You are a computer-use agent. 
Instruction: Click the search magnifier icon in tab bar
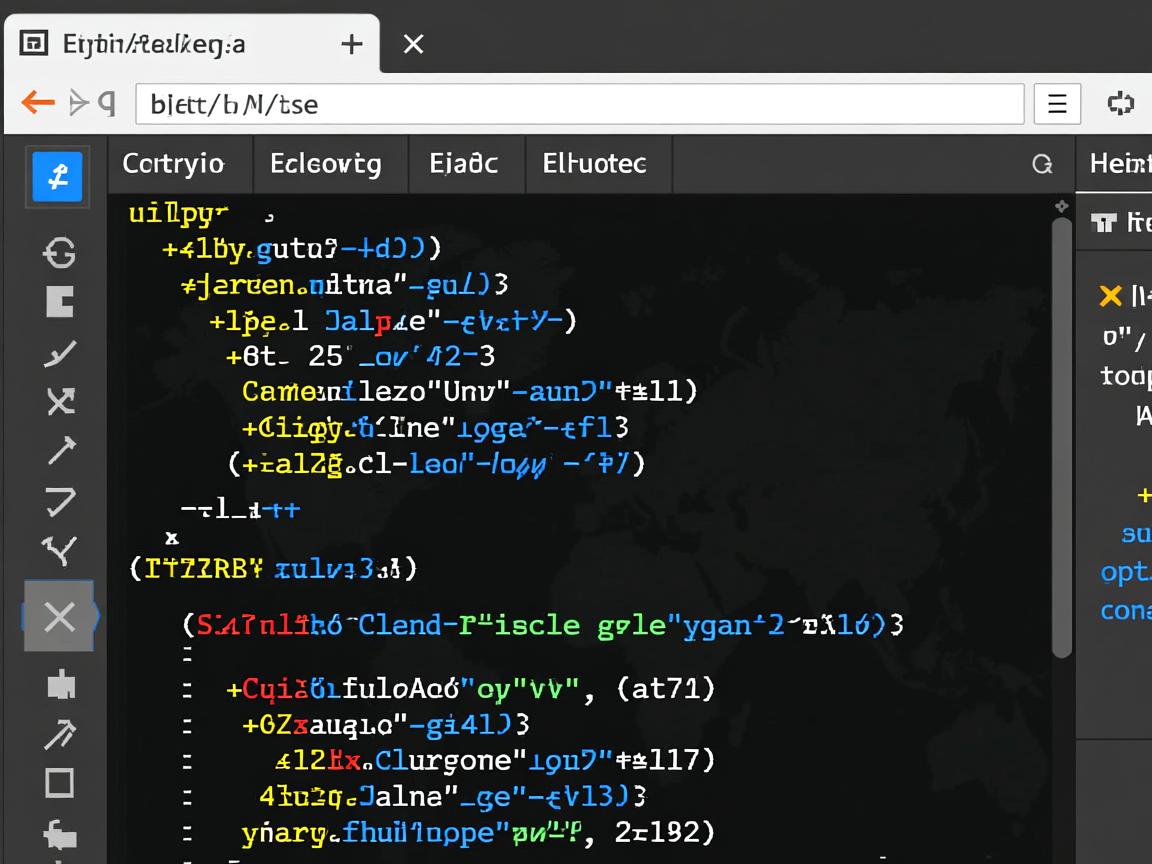click(x=1042, y=164)
